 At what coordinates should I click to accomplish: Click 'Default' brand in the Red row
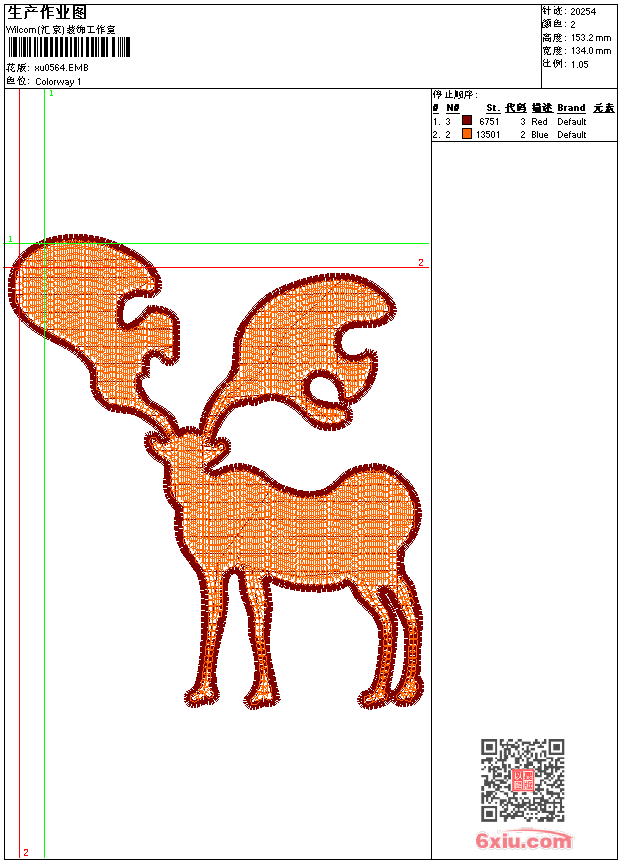coord(572,122)
